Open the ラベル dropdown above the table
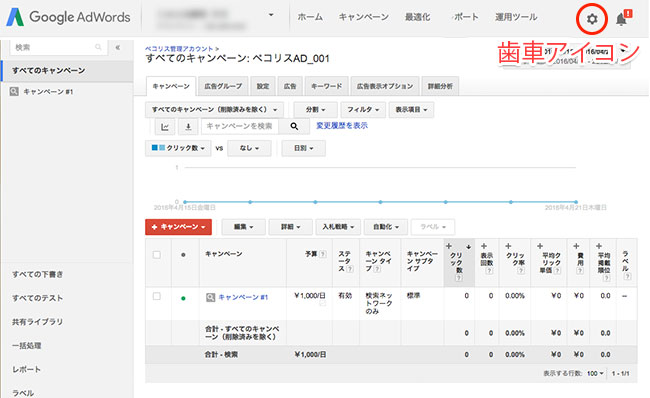The image size is (650, 398). tap(433, 227)
